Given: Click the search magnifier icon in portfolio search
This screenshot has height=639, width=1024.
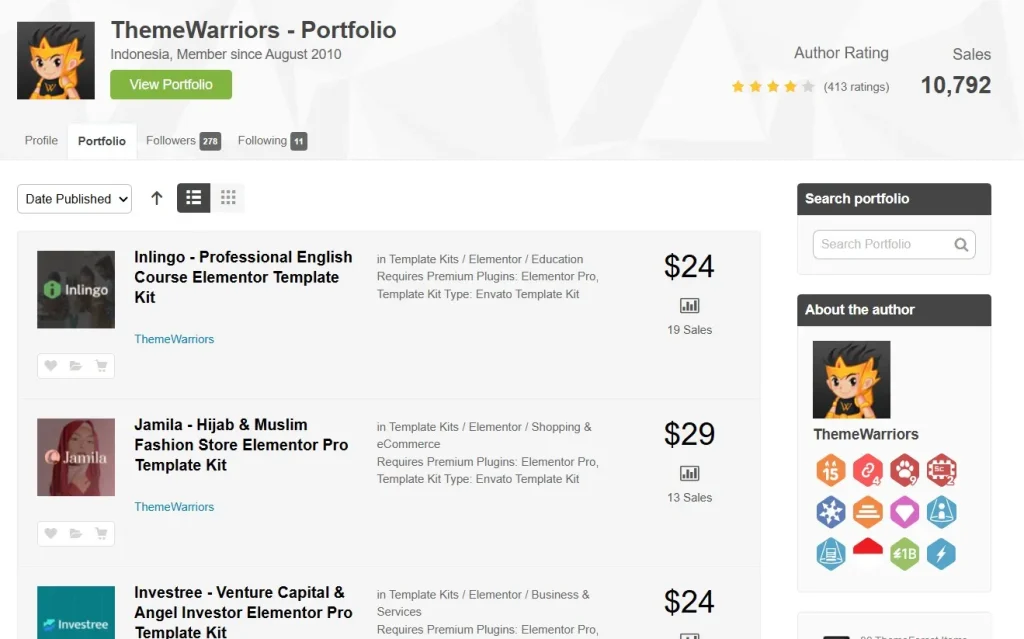Looking at the screenshot, I should (961, 244).
